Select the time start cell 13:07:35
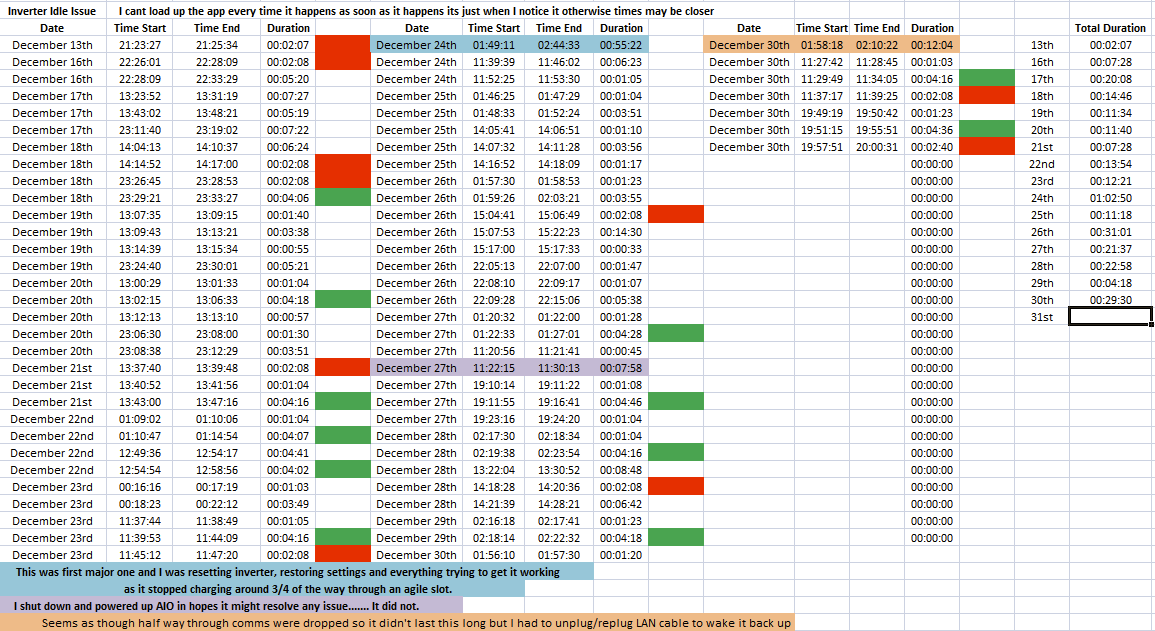1155x631 pixels. 140,215
